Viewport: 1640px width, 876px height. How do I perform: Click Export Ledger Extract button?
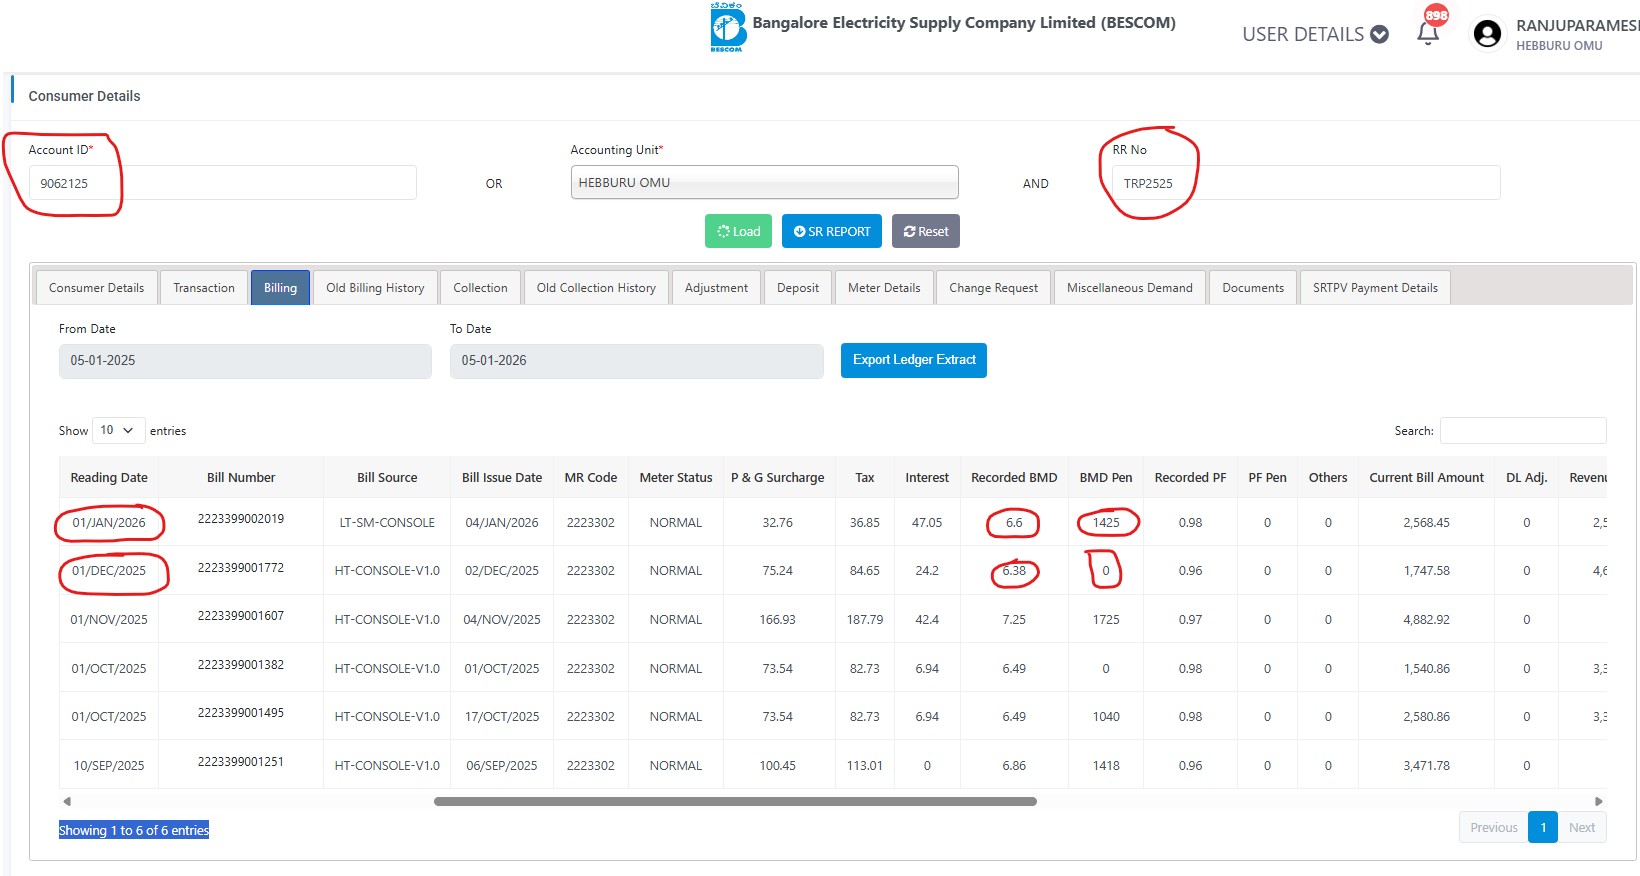914,360
